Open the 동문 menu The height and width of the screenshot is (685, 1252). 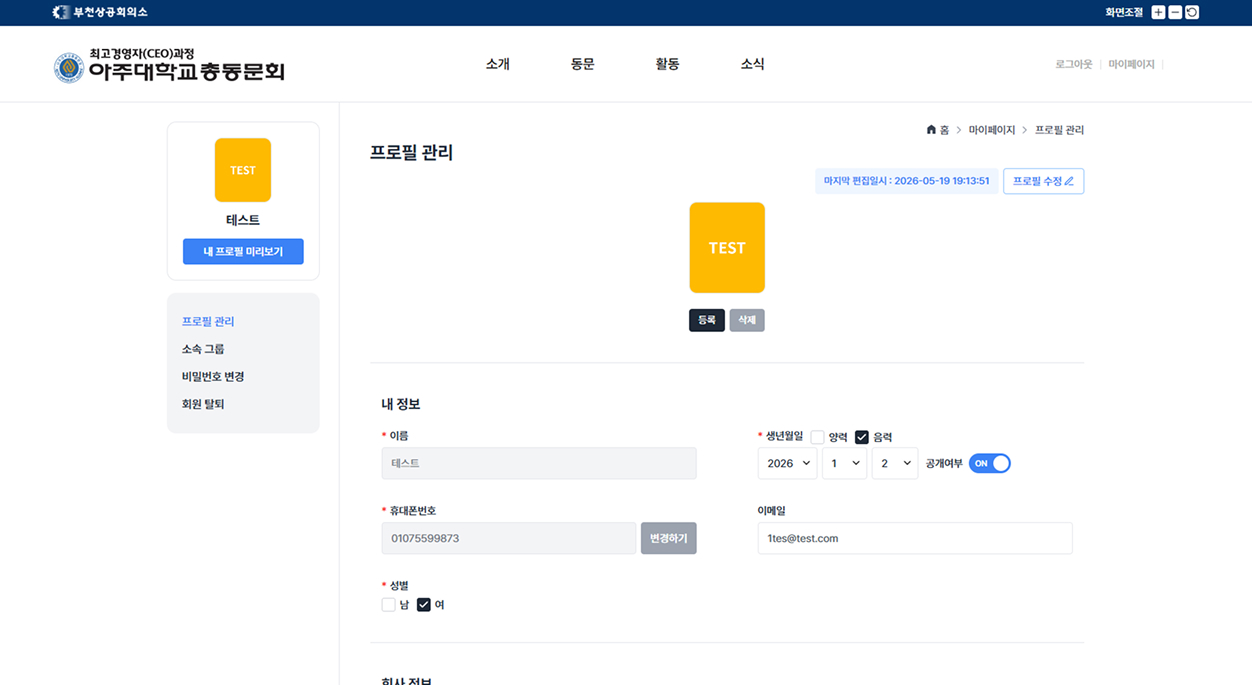(583, 64)
